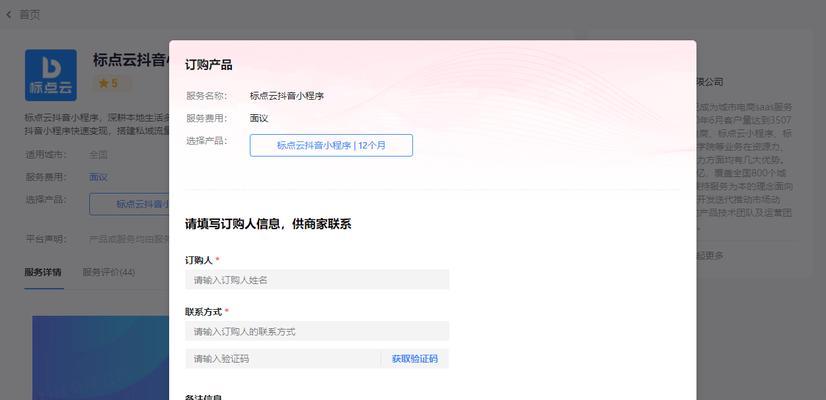Click the 请填写订购人信息，供商家联系 heading

(x=268, y=224)
